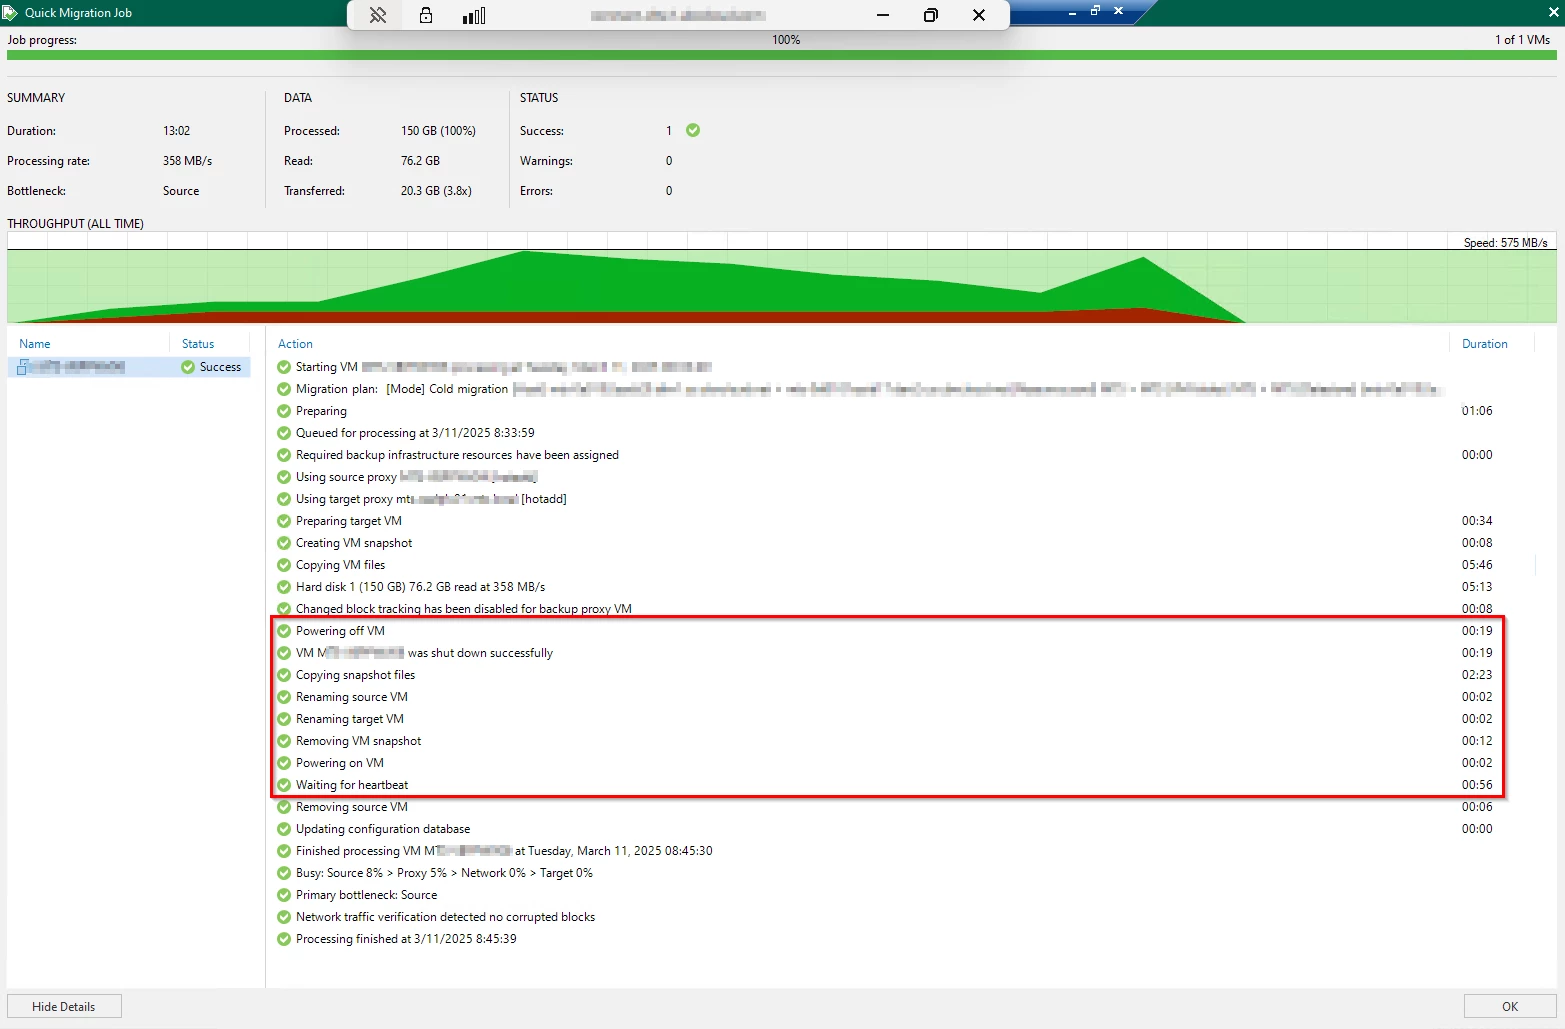The image size is (1565, 1029).
Task: Click the check icon beside Migration plan
Action: pos(284,389)
